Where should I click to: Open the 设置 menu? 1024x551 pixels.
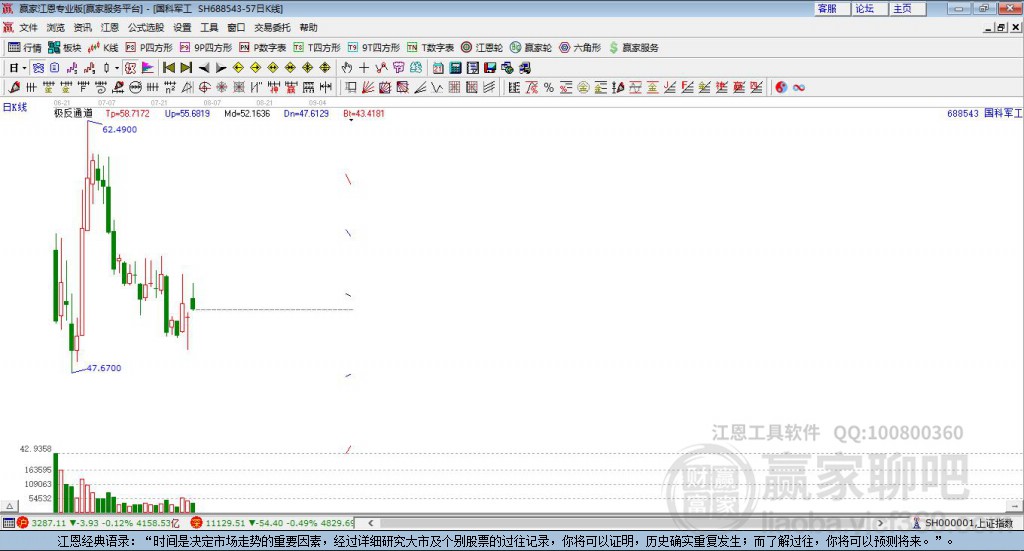182,27
